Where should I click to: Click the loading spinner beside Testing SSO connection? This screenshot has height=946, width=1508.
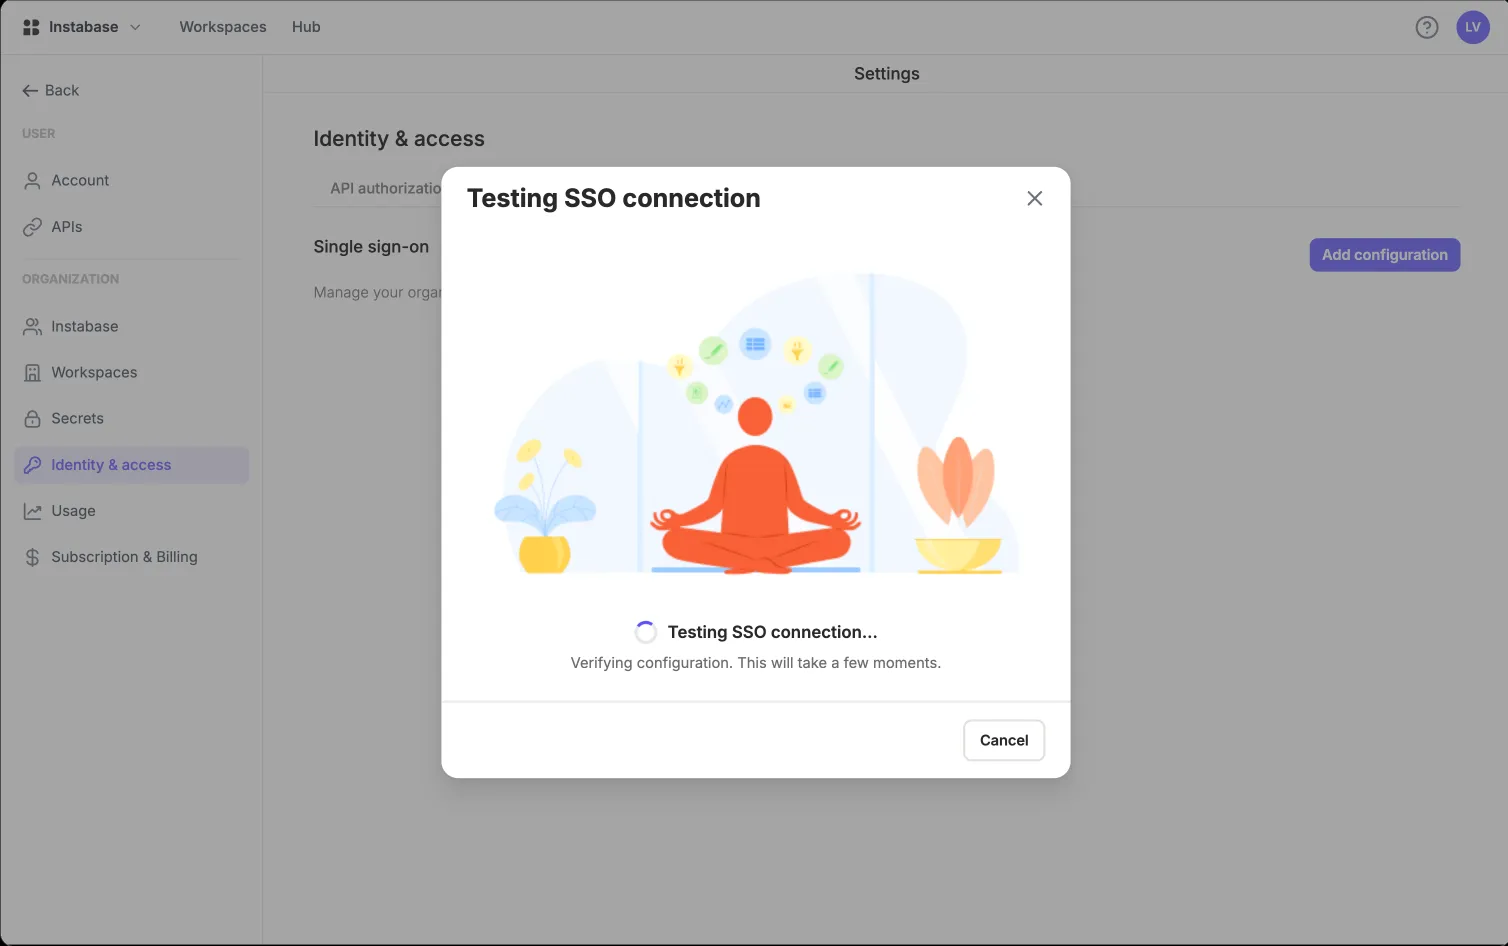(646, 632)
